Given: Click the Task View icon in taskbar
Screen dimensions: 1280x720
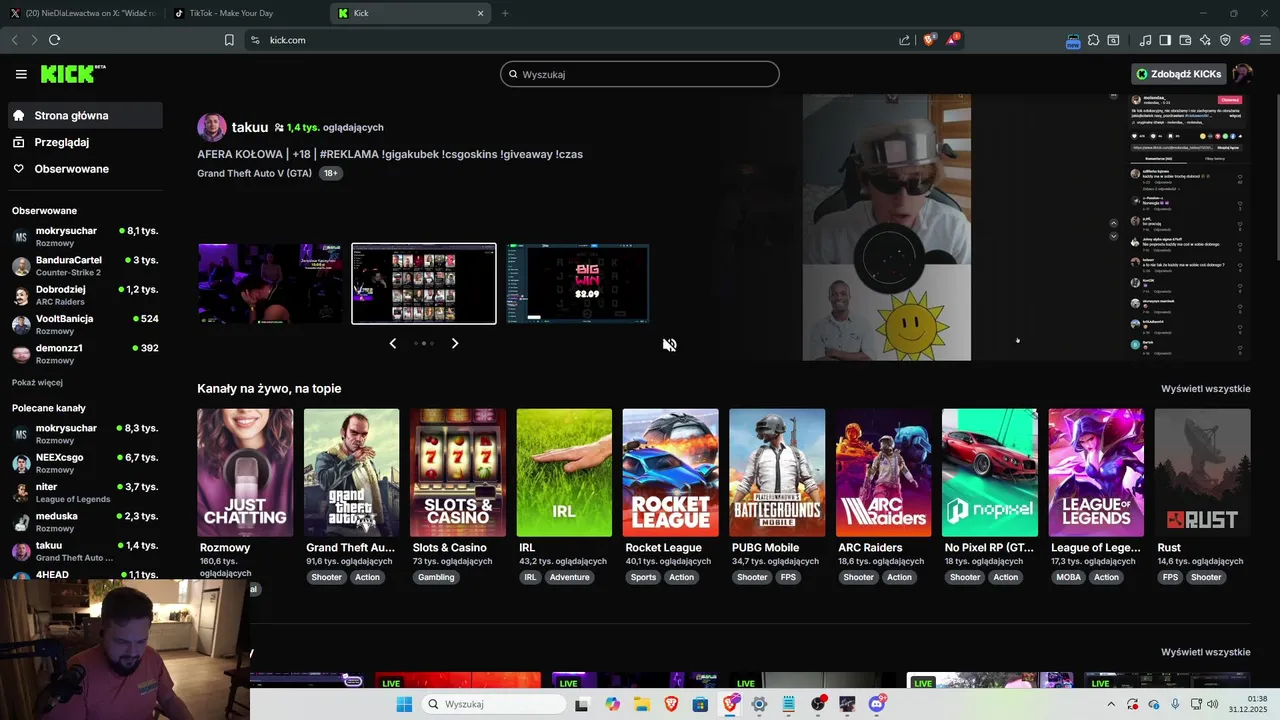Looking at the screenshot, I should pos(582,704).
